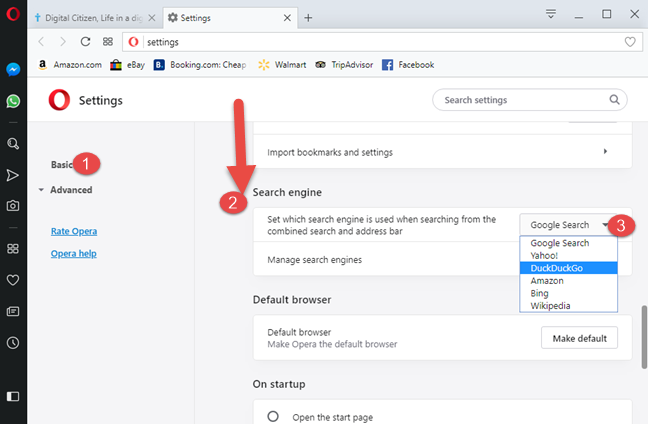Screen dimensions: 648x424
Task: Toggle the sidebar panel at the bottom
Action: (13, 397)
